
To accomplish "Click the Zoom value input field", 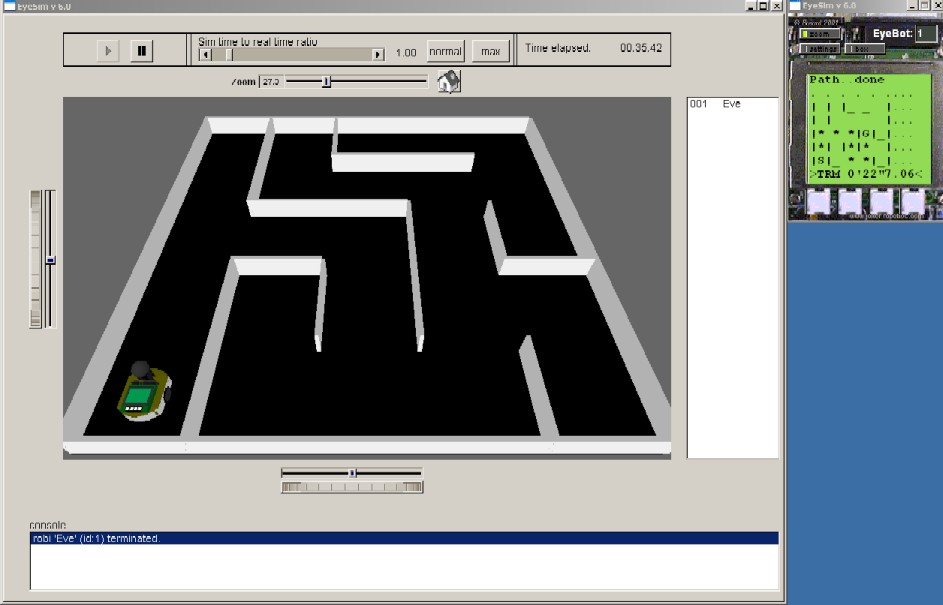I will tap(271, 81).
